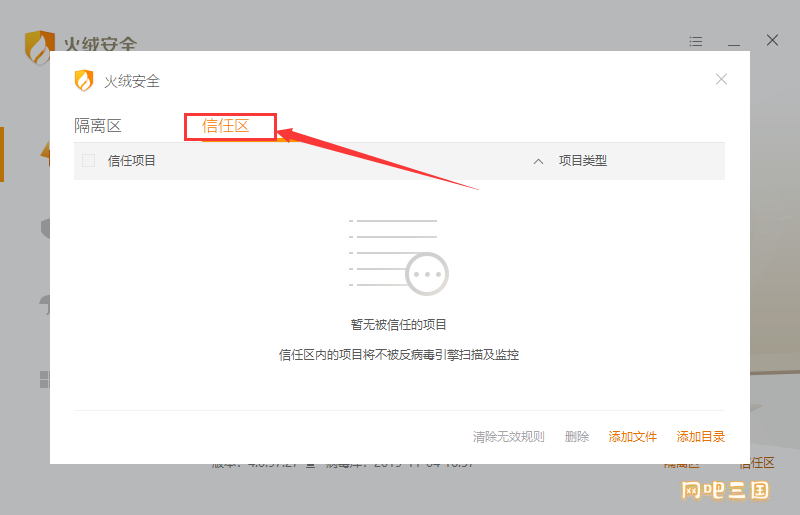Close the main 火绒安全 window
Viewport: 800px width, 515px height.
click(x=772, y=40)
